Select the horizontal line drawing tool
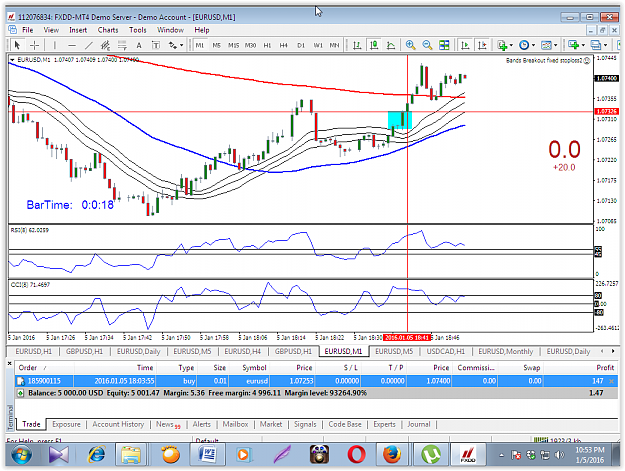Image resolution: width=625 pixels, height=471 pixels. tap(72, 45)
